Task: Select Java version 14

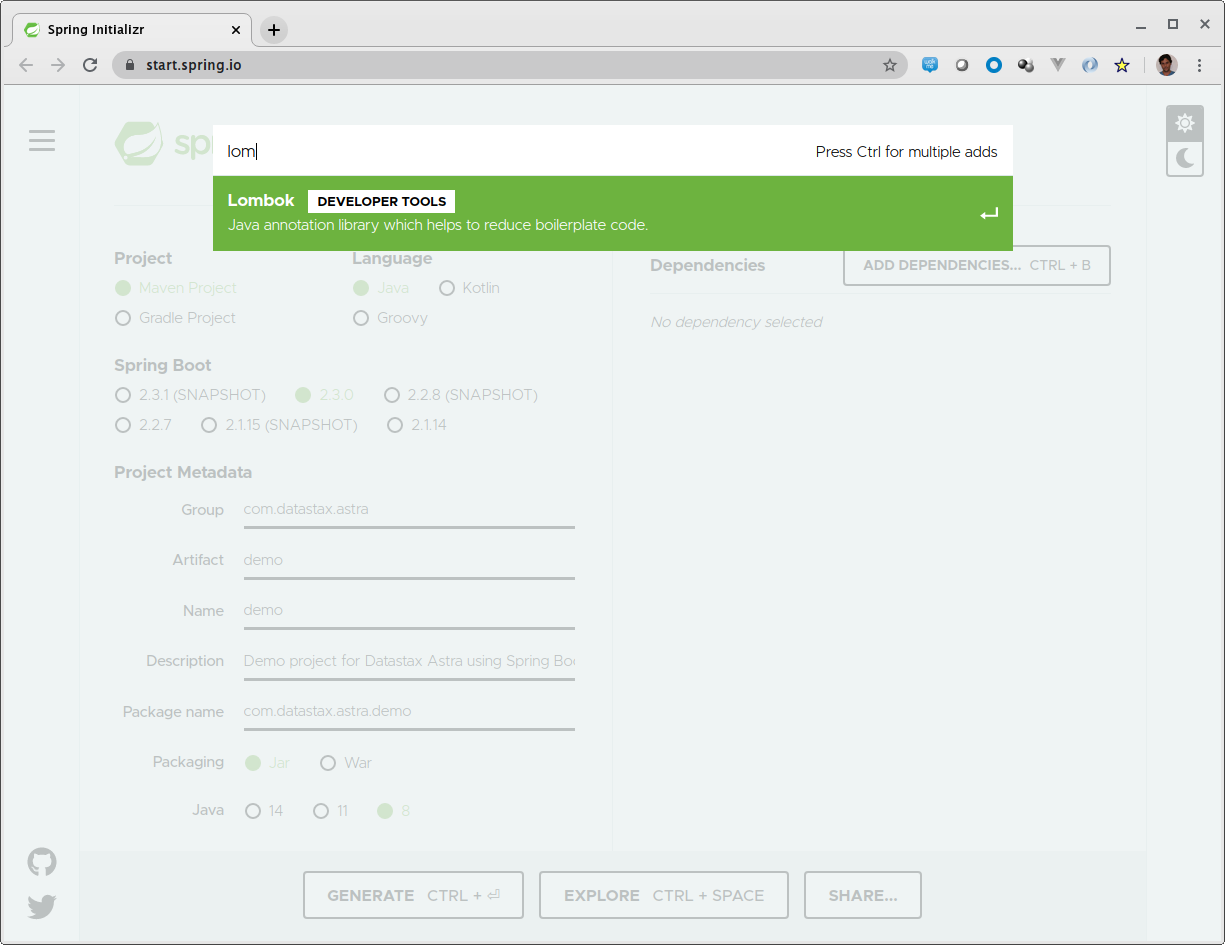Action: 264,811
